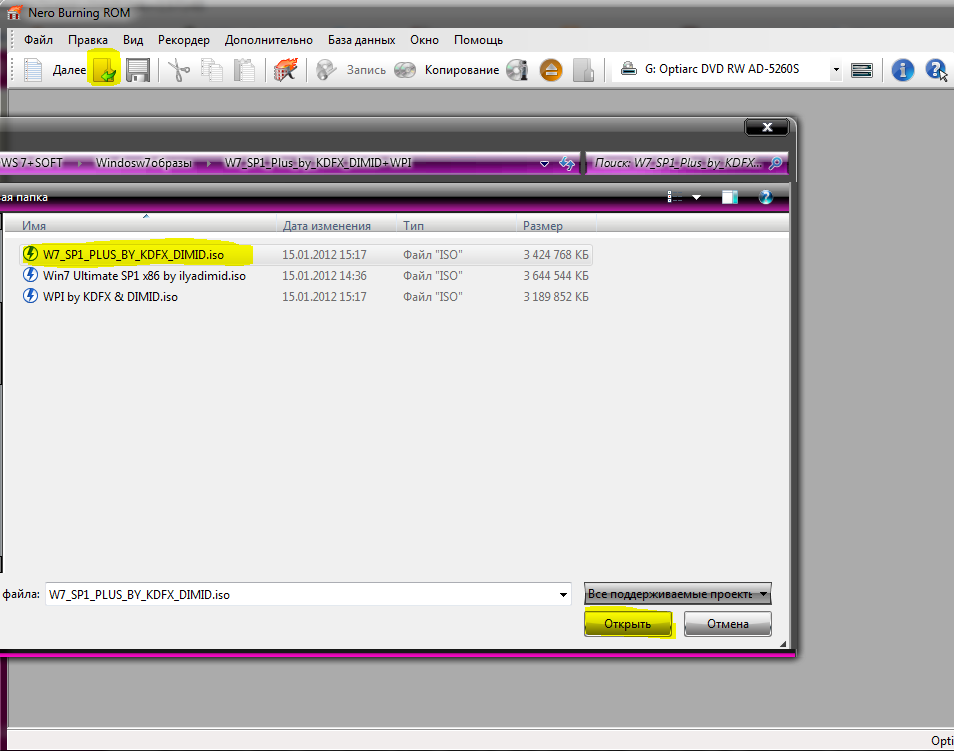The height and width of the screenshot is (751, 954).
Task: Toggle the Preview pane icon
Action: click(729, 197)
